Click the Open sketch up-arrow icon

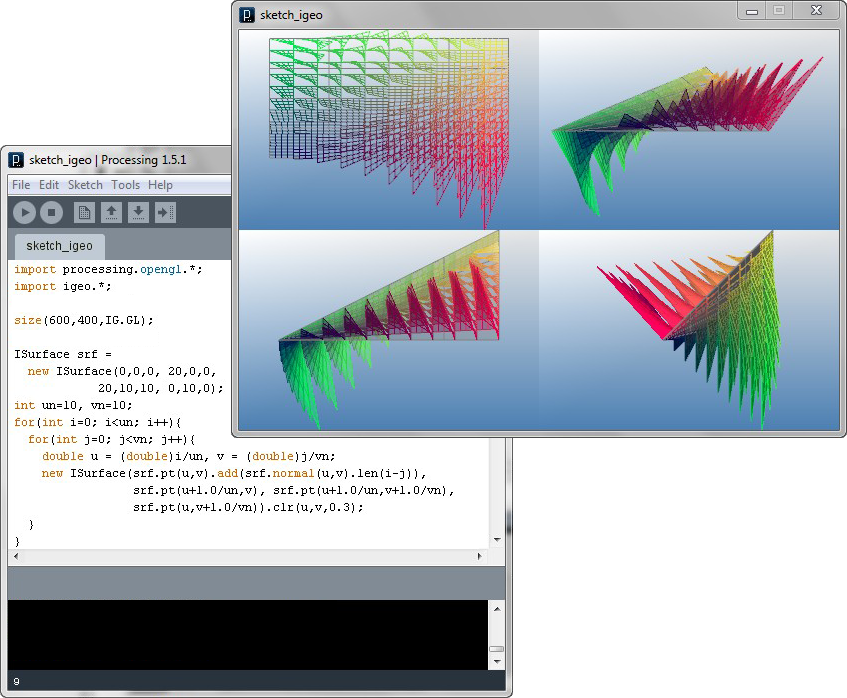pyautogui.click(x=112, y=212)
